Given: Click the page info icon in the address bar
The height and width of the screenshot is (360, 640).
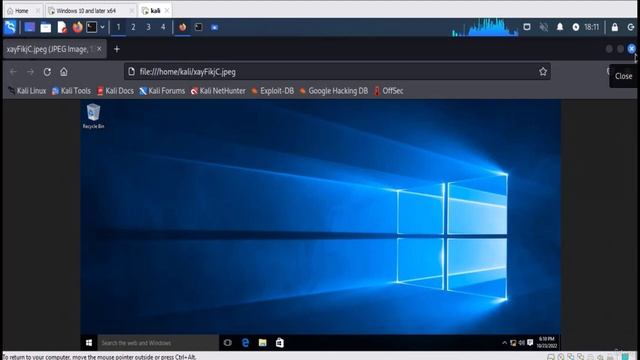Looking at the screenshot, I should 131,72.
